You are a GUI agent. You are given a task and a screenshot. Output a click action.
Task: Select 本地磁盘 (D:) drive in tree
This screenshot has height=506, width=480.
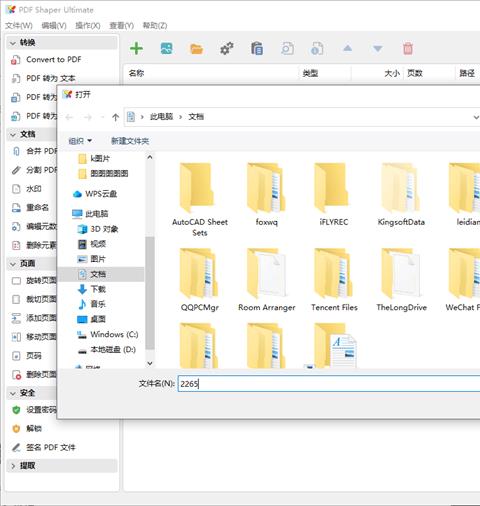(107, 350)
